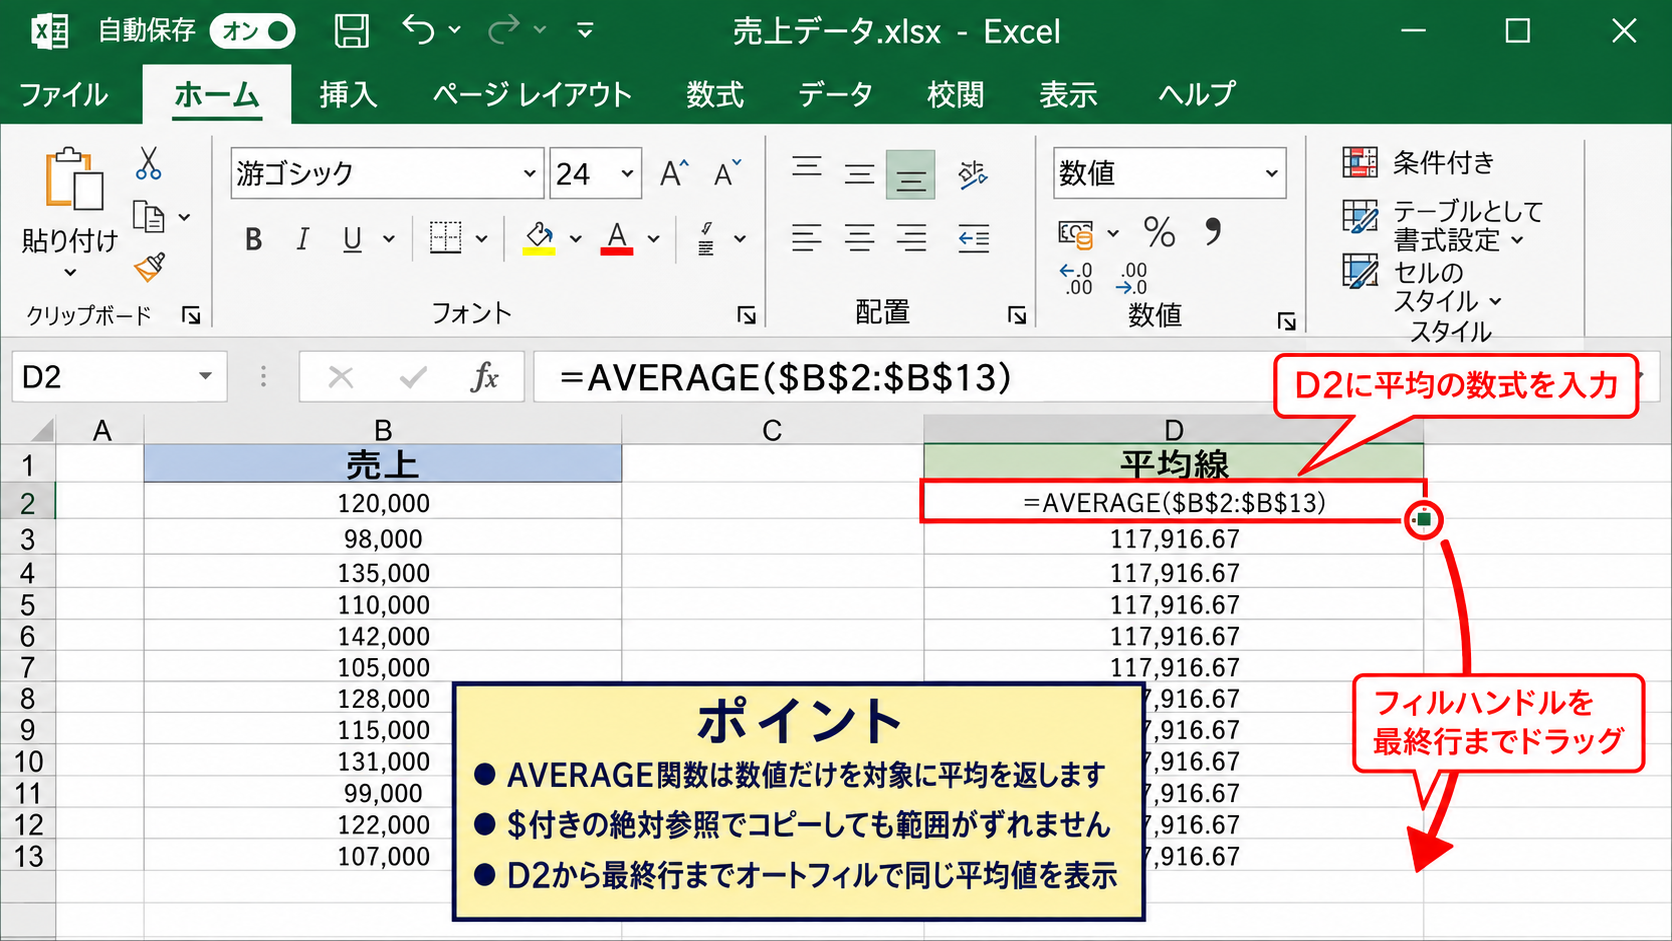The width and height of the screenshot is (1672, 941).
Task: Click the Increase Font Size icon
Action: (x=675, y=173)
